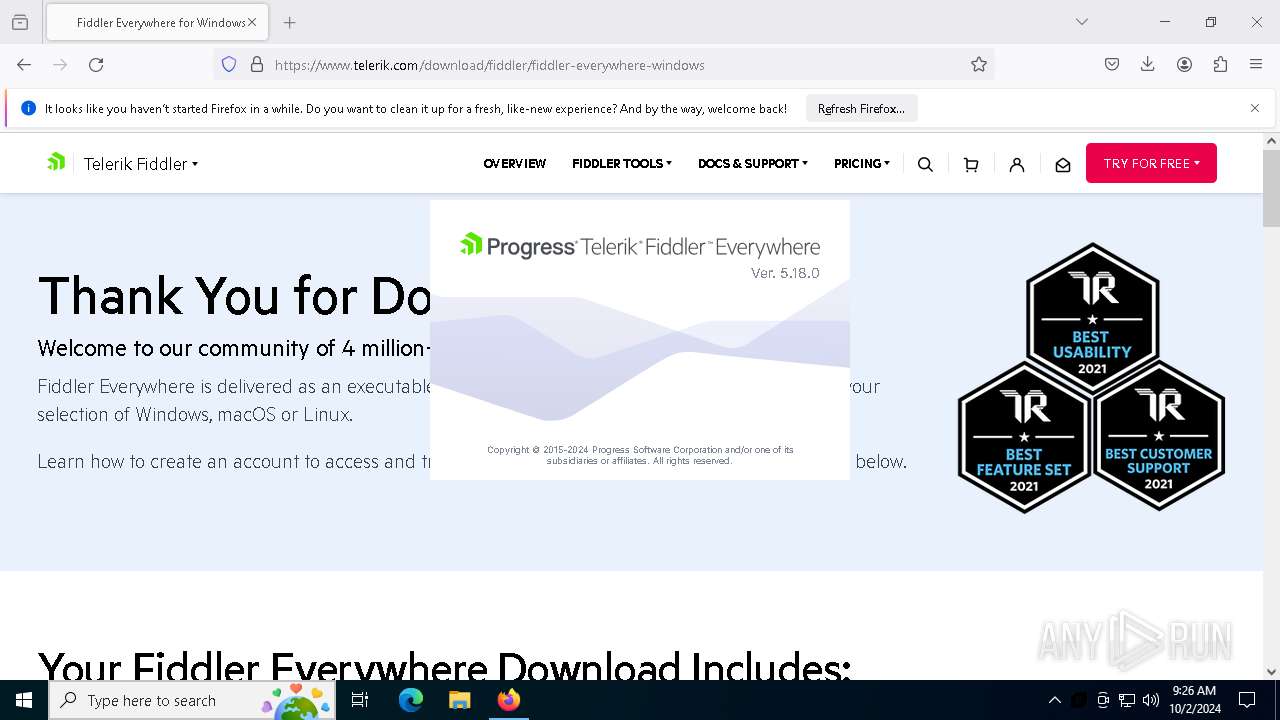Open the shopping cart icon

(x=971, y=164)
